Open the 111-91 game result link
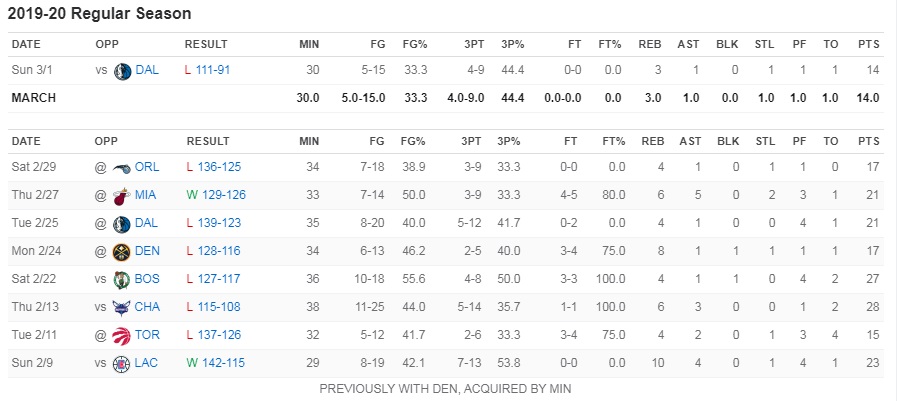Image resolution: width=897 pixels, height=401 pixels. click(x=215, y=70)
